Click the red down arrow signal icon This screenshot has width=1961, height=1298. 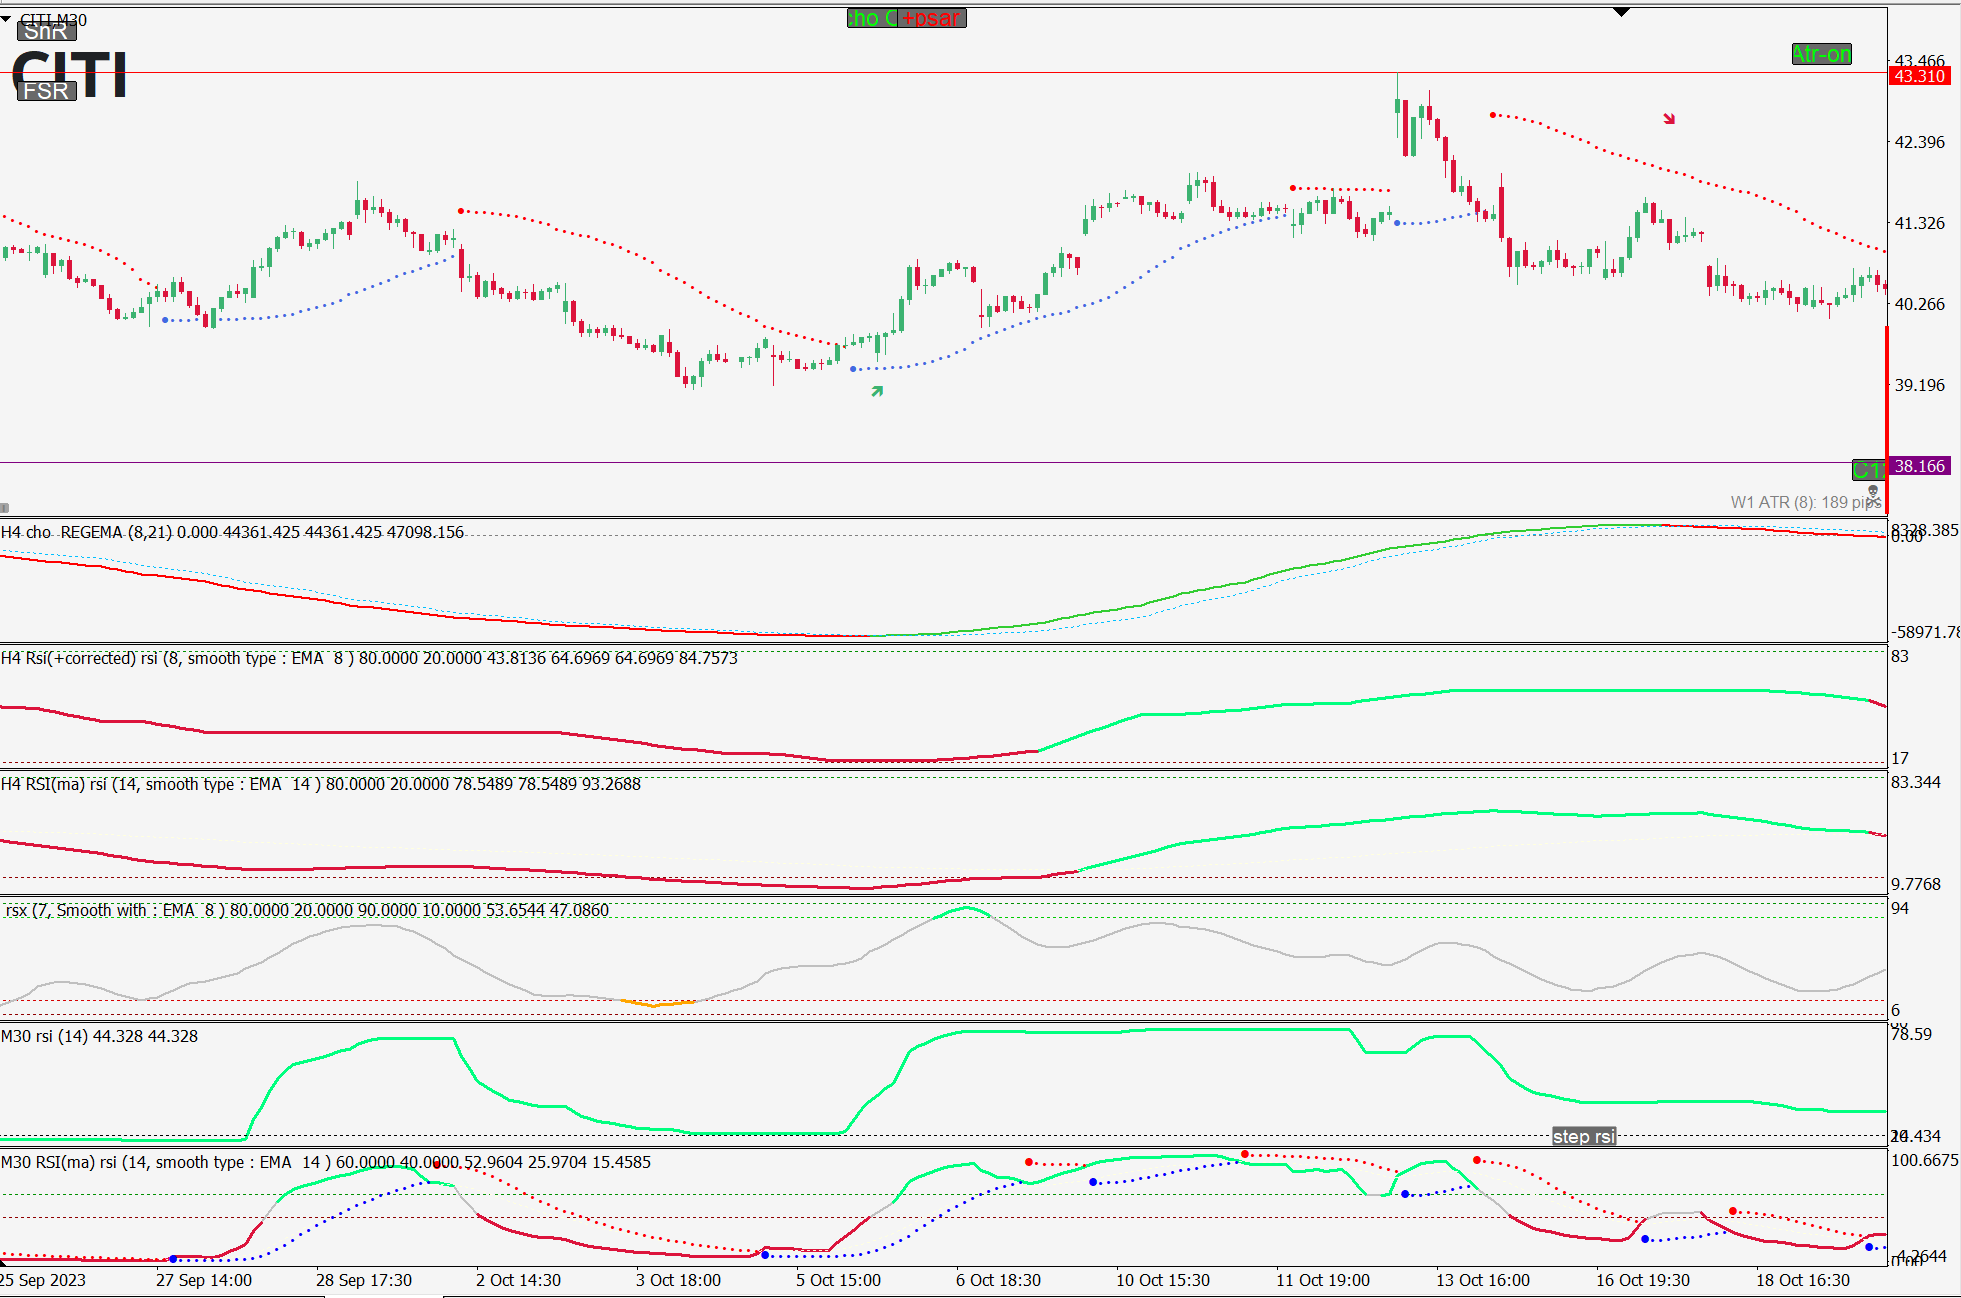click(1669, 119)
